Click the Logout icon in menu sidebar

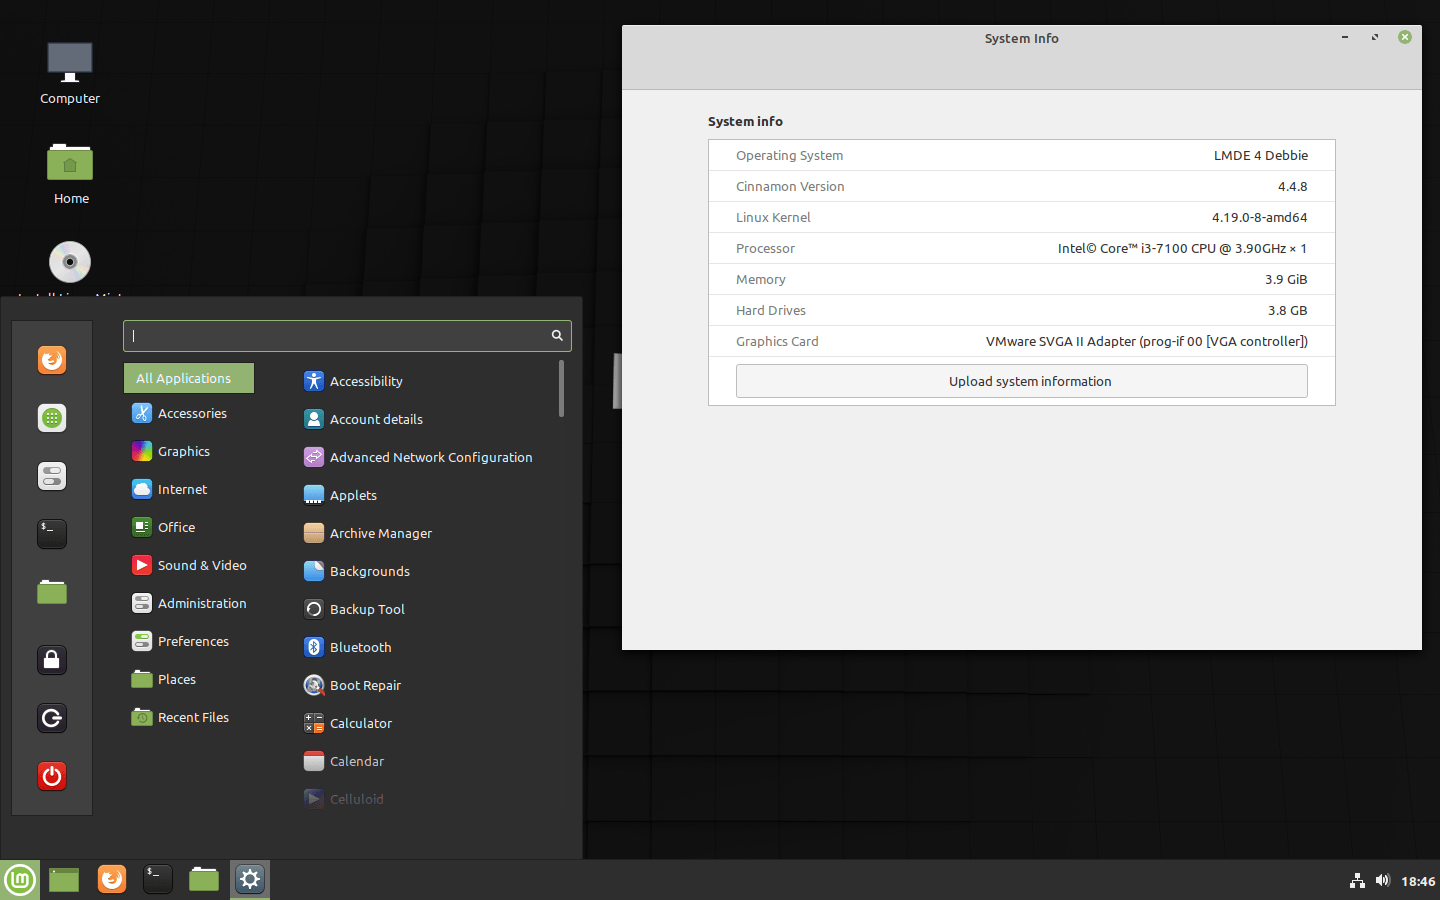[x=52, y=718]
